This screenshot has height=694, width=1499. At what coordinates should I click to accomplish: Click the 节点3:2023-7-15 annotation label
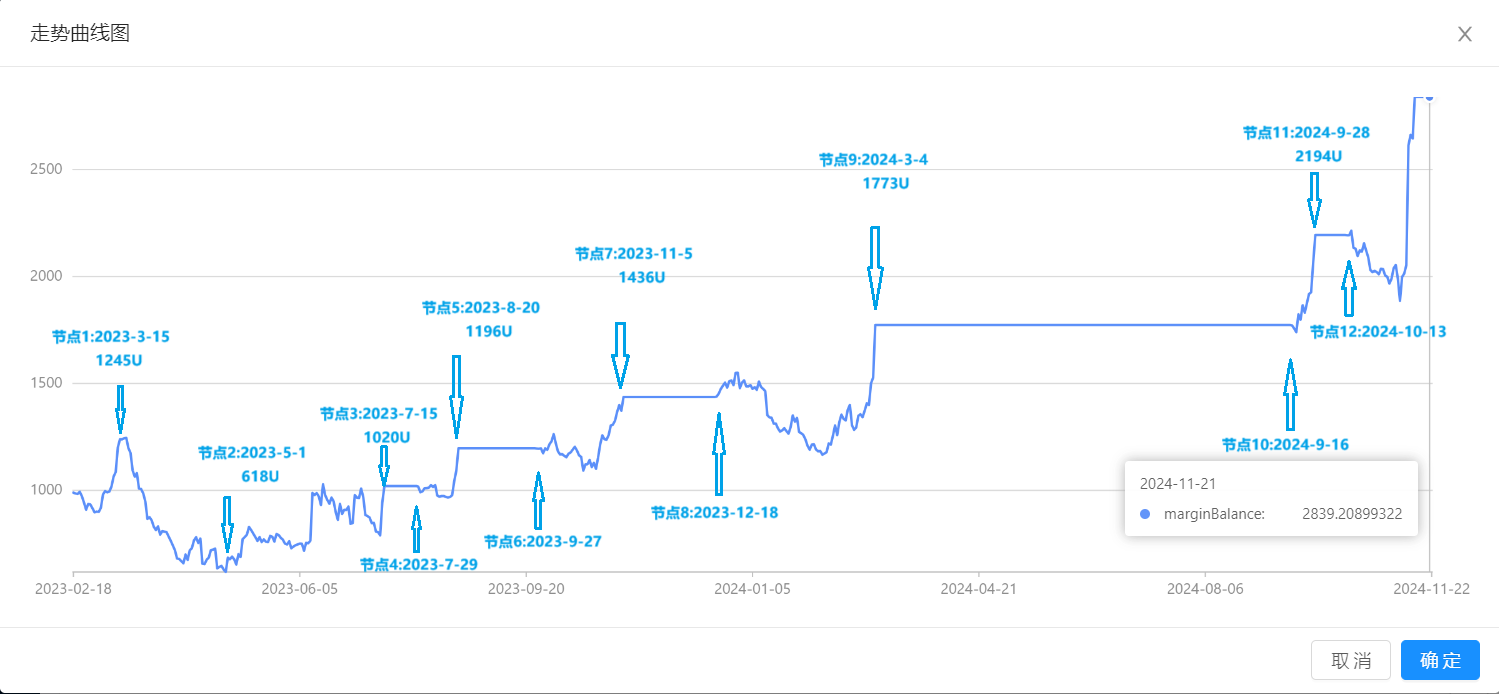[x=379, y=413]
